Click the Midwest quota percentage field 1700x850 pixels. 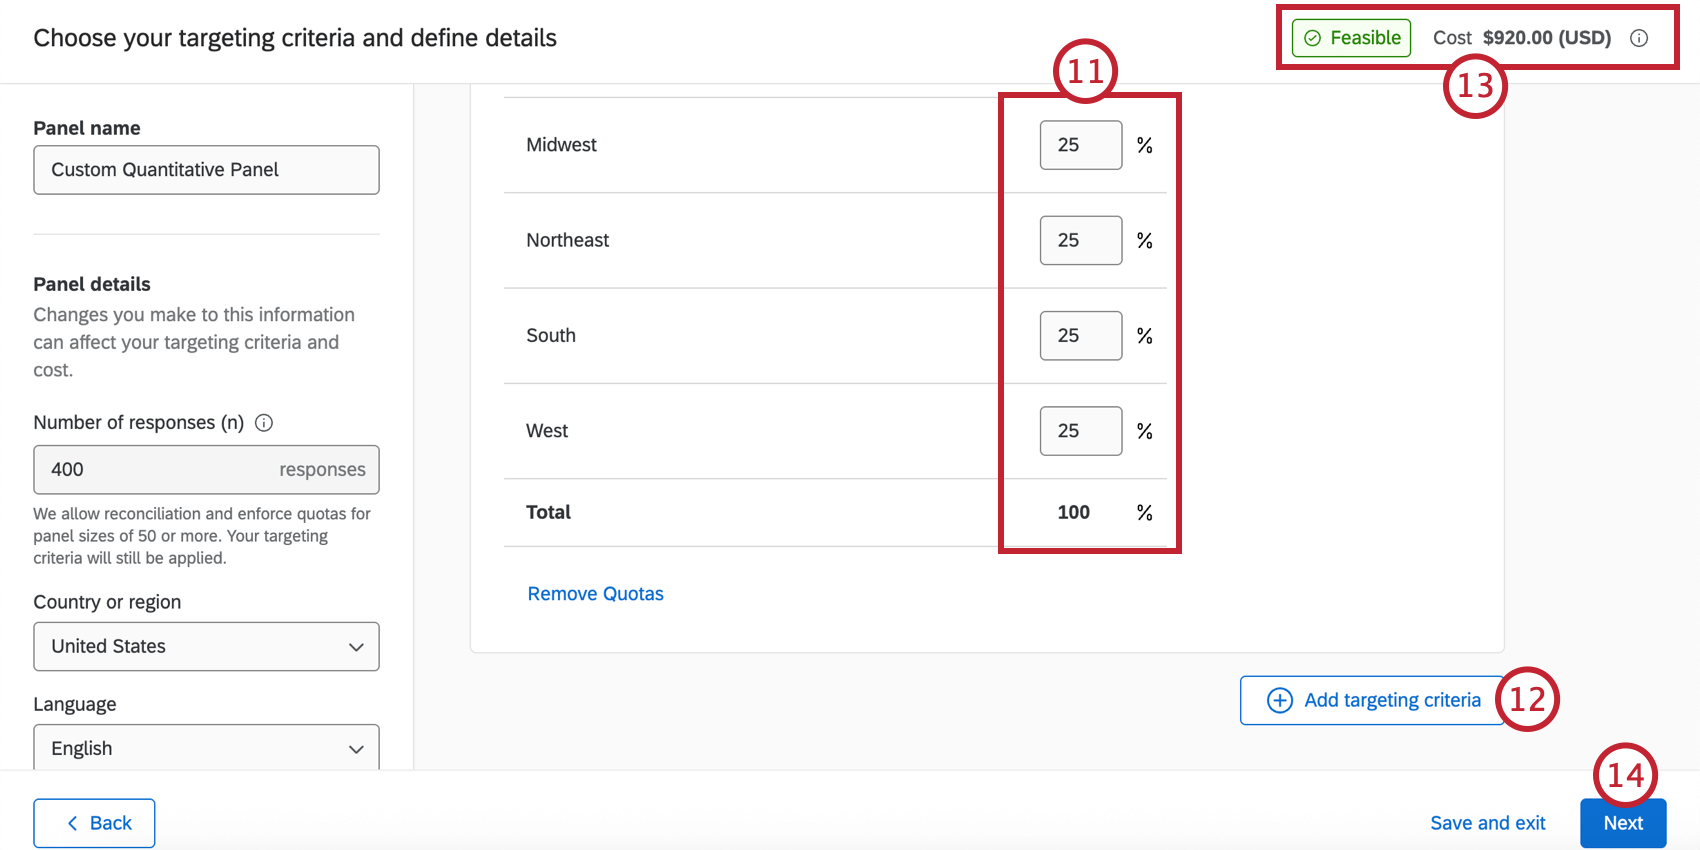pos(1080,145)
